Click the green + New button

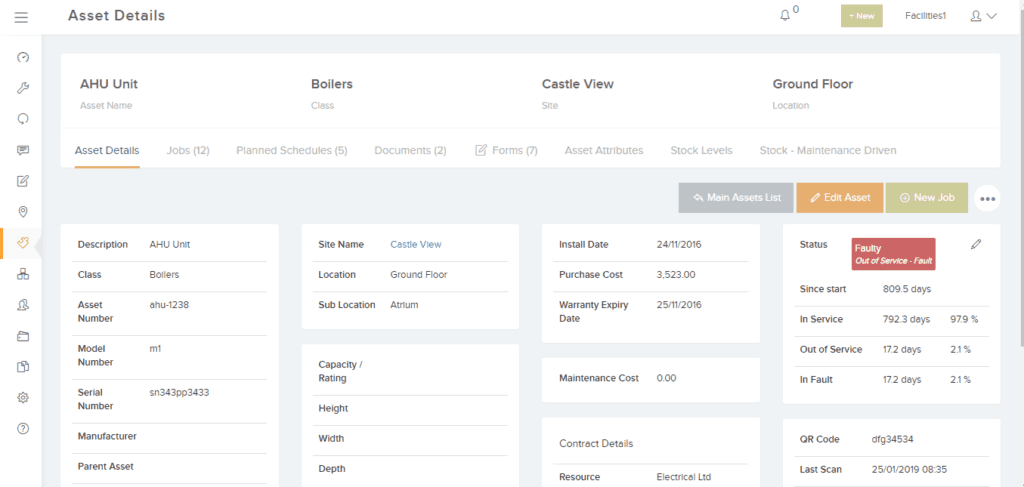point(861,16)
